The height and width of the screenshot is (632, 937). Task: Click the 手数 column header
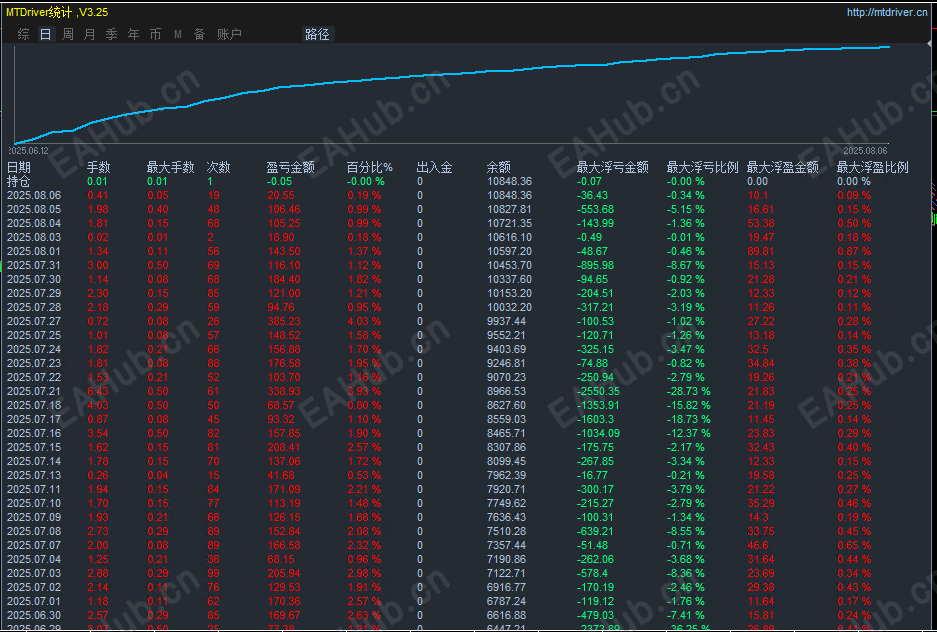(99, 168)
